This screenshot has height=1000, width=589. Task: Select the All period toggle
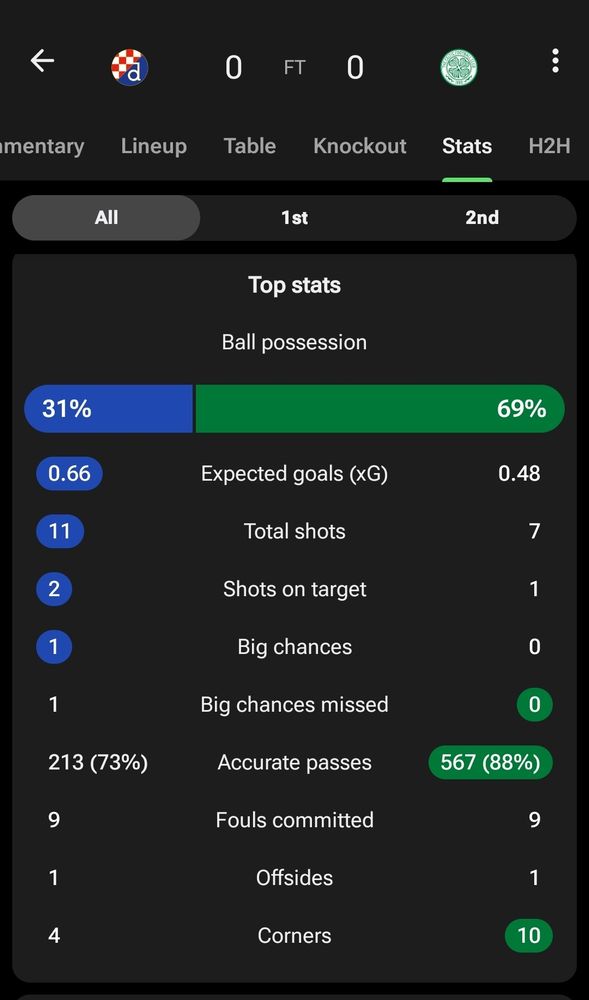click(106, 217)
